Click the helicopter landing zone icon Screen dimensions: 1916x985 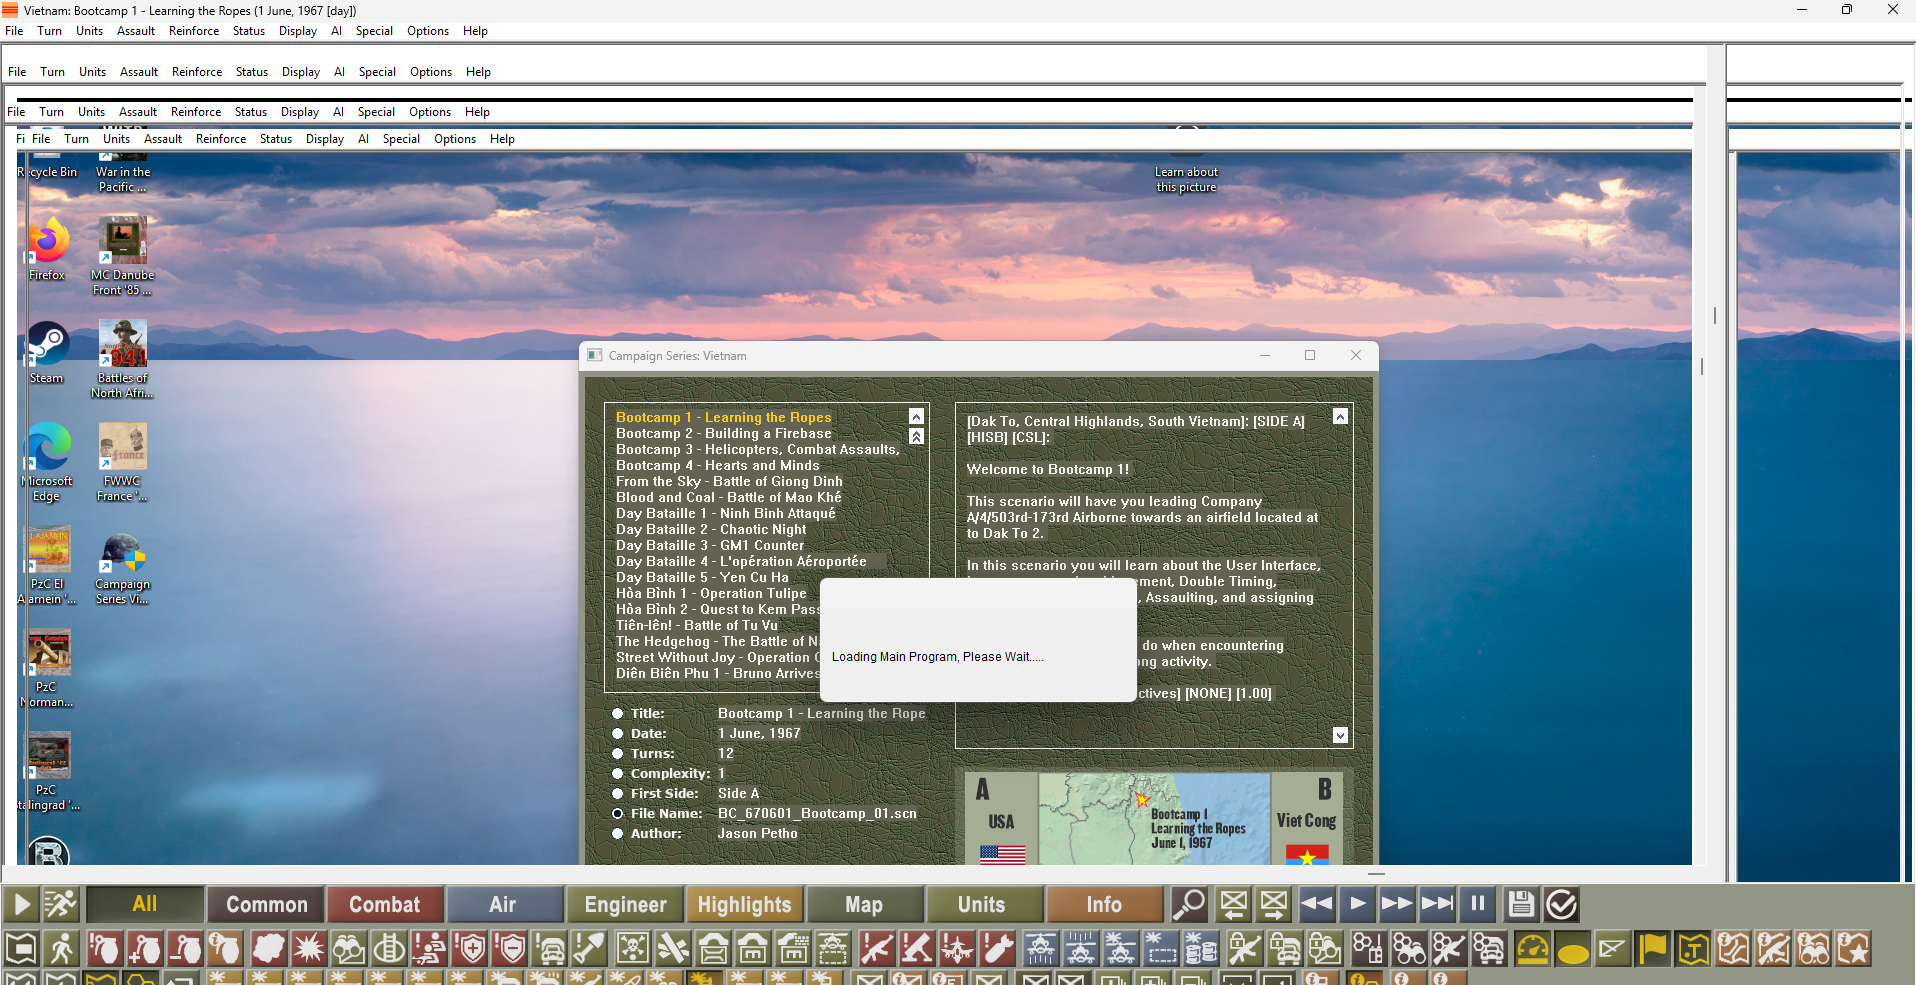tap(831, 948)
